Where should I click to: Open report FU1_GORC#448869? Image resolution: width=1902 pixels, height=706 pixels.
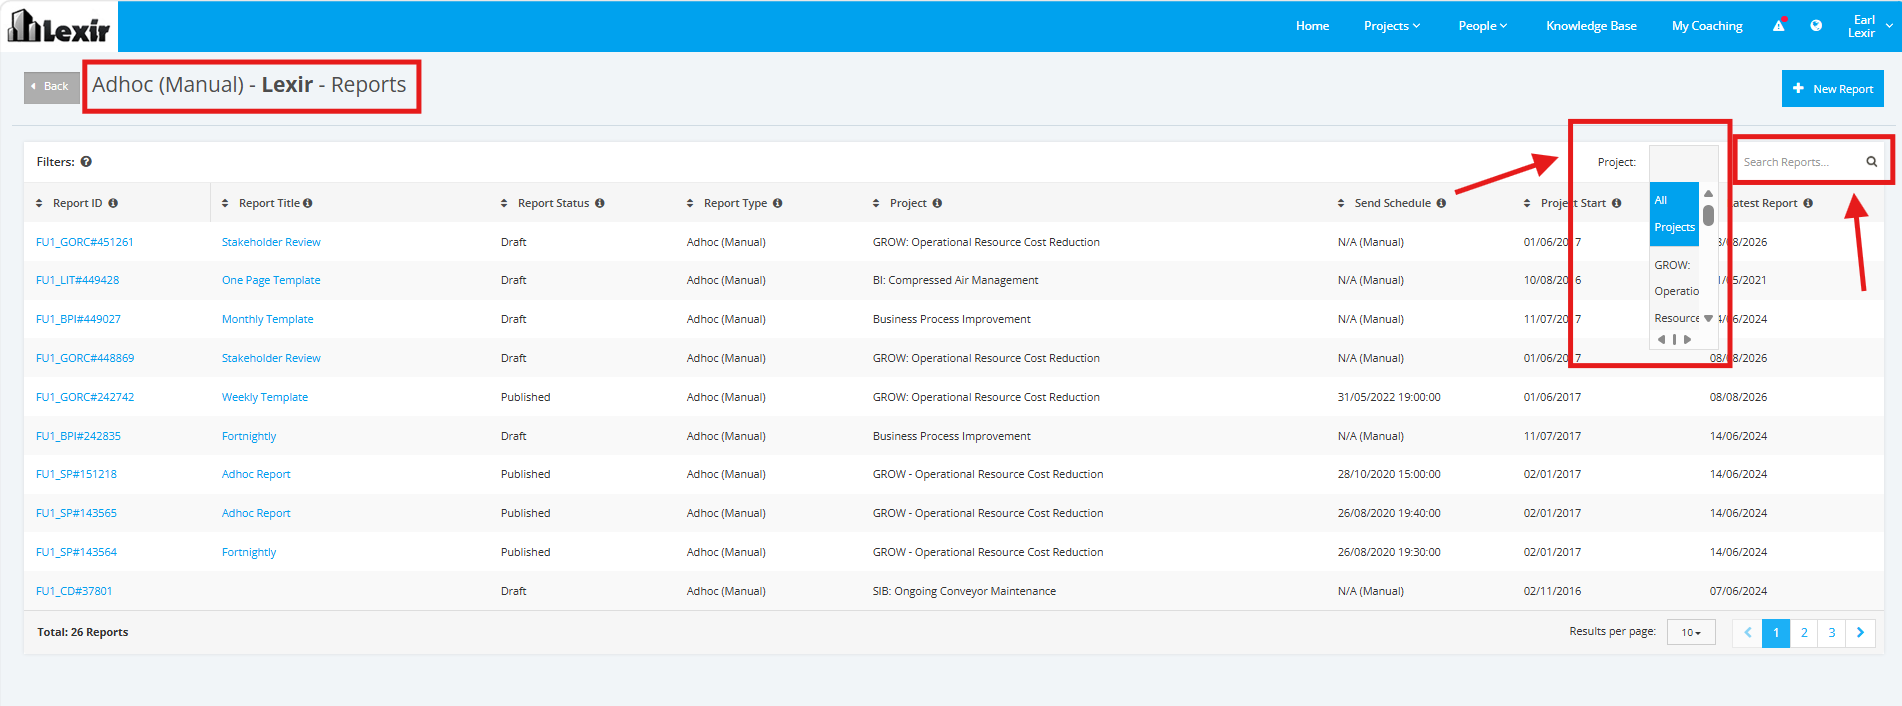[x=85, y=358]
